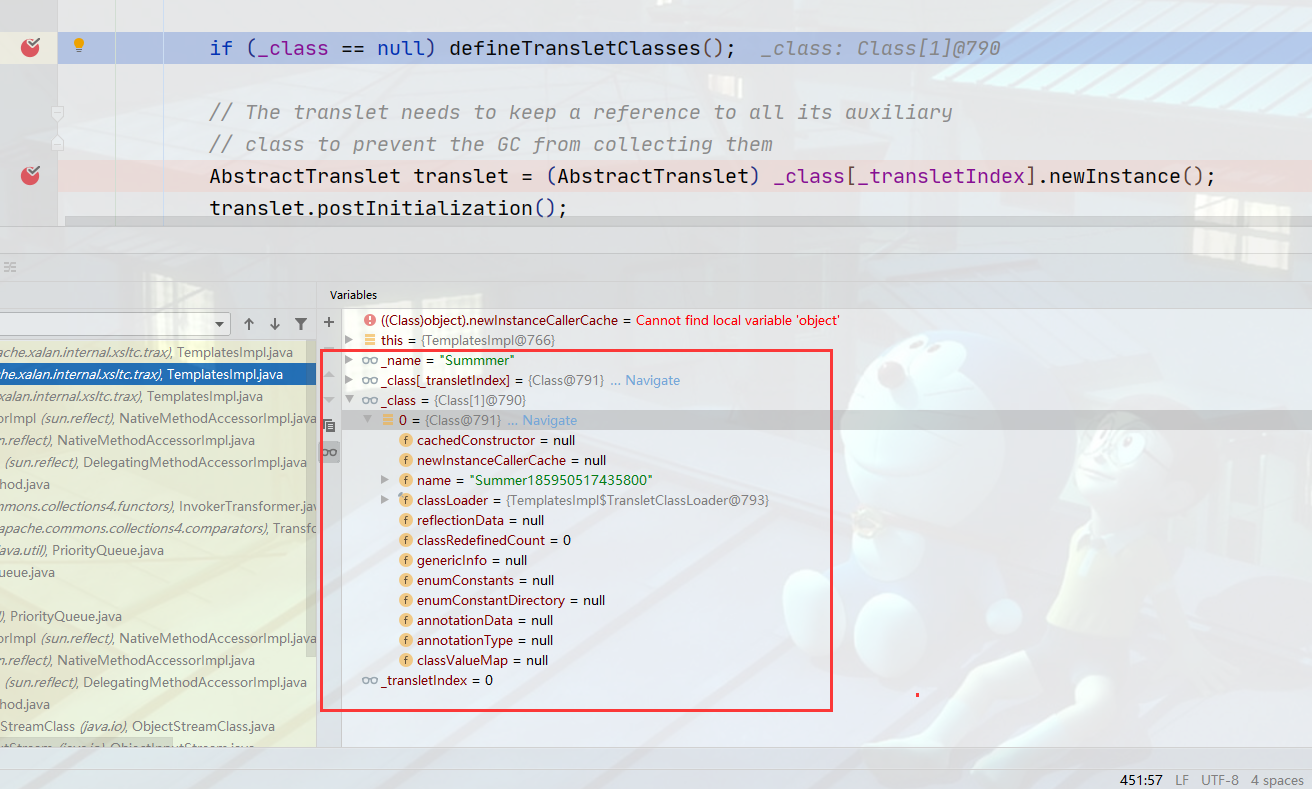Open the frames filter funnel icon
The width and height of the screenshot is (1312, 789).
coord(301,324)
